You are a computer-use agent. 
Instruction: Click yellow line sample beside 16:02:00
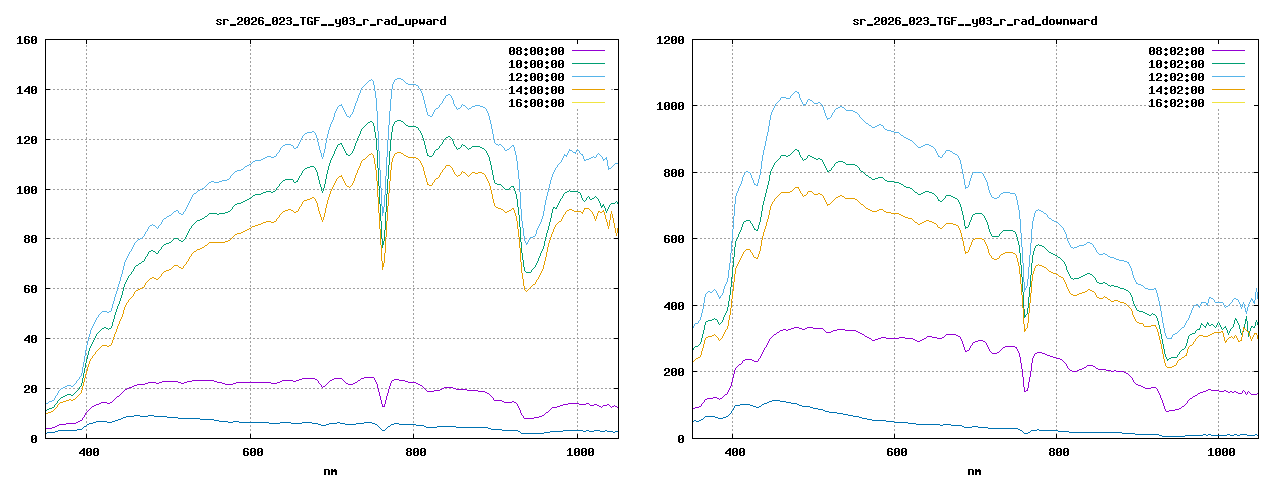tap(1227, 103)
